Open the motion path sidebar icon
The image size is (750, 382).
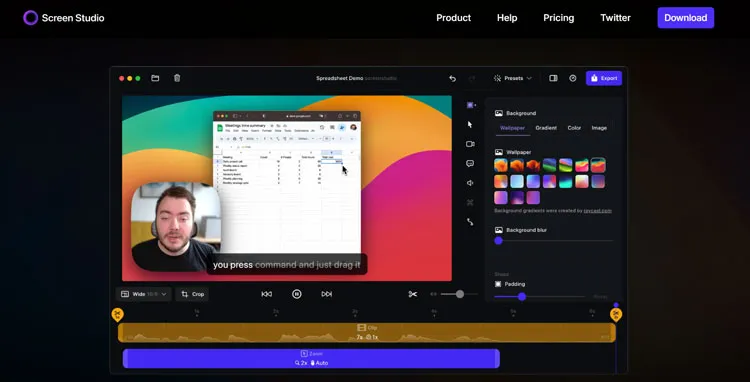[470, 222]
